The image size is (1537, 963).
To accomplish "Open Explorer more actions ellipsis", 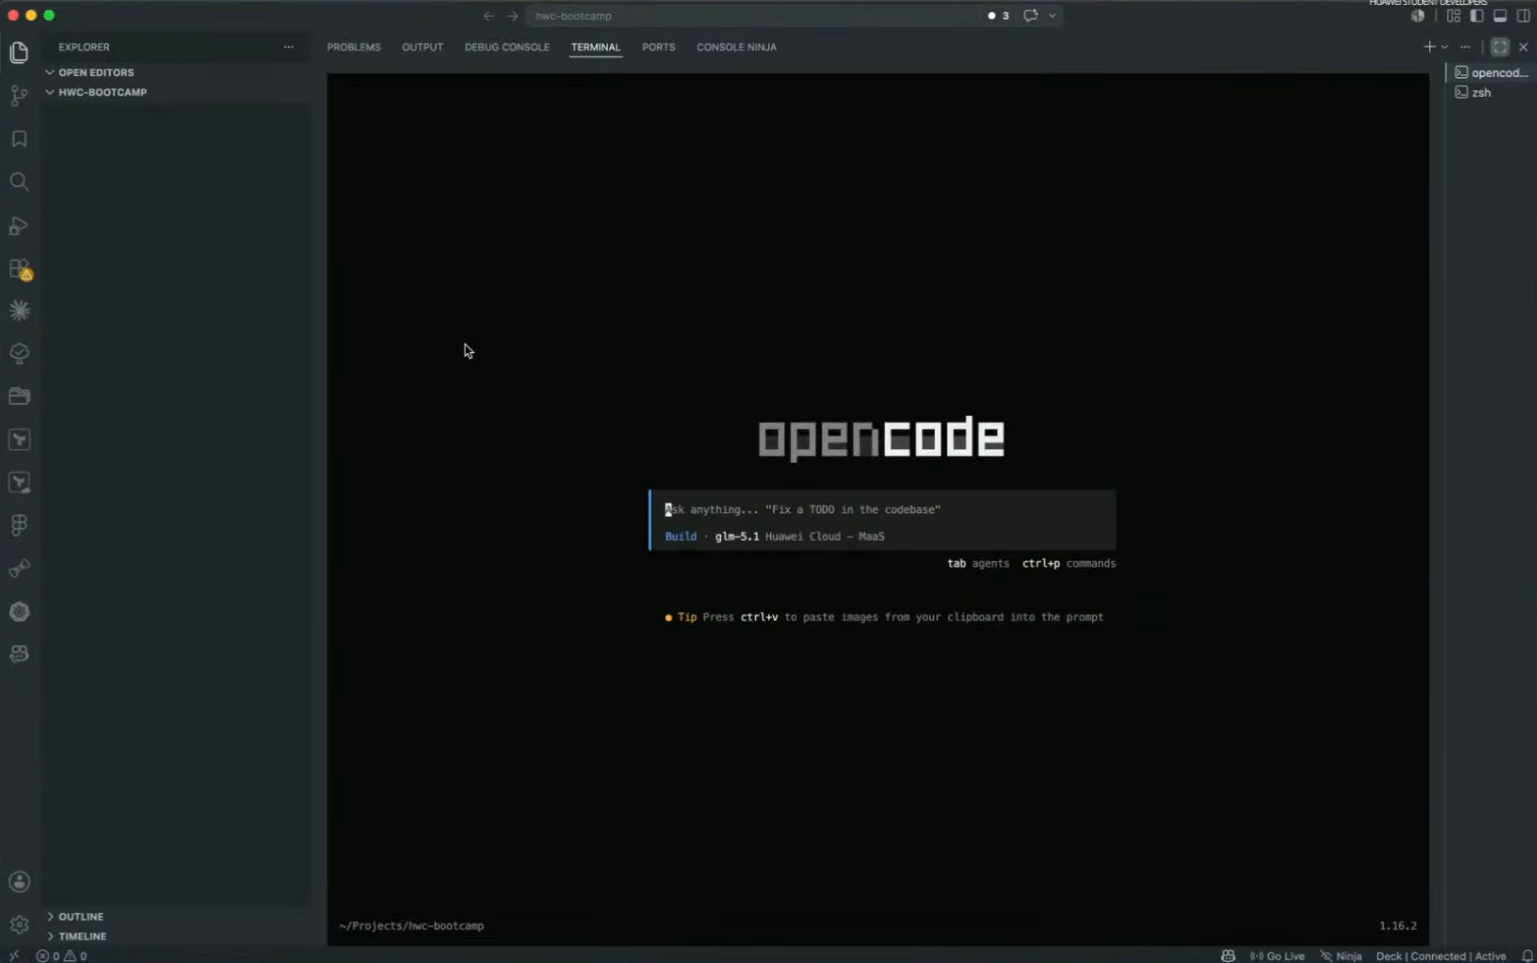I will (x=288, y=47).
